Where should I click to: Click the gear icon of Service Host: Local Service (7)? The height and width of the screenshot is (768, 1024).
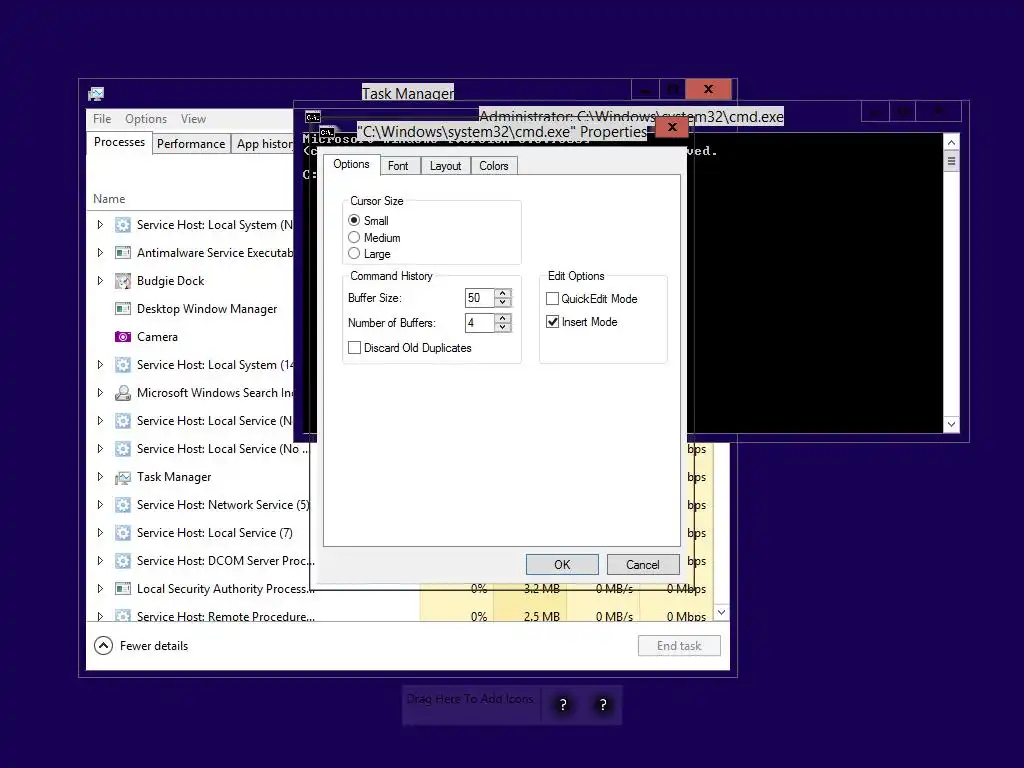click(x=123, y=533)
